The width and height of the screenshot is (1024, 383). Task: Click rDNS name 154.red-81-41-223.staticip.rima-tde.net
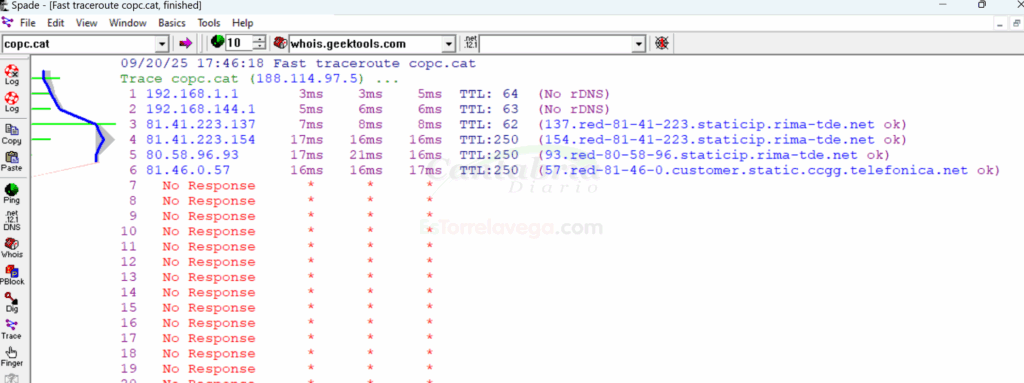(x=709, y=140)
